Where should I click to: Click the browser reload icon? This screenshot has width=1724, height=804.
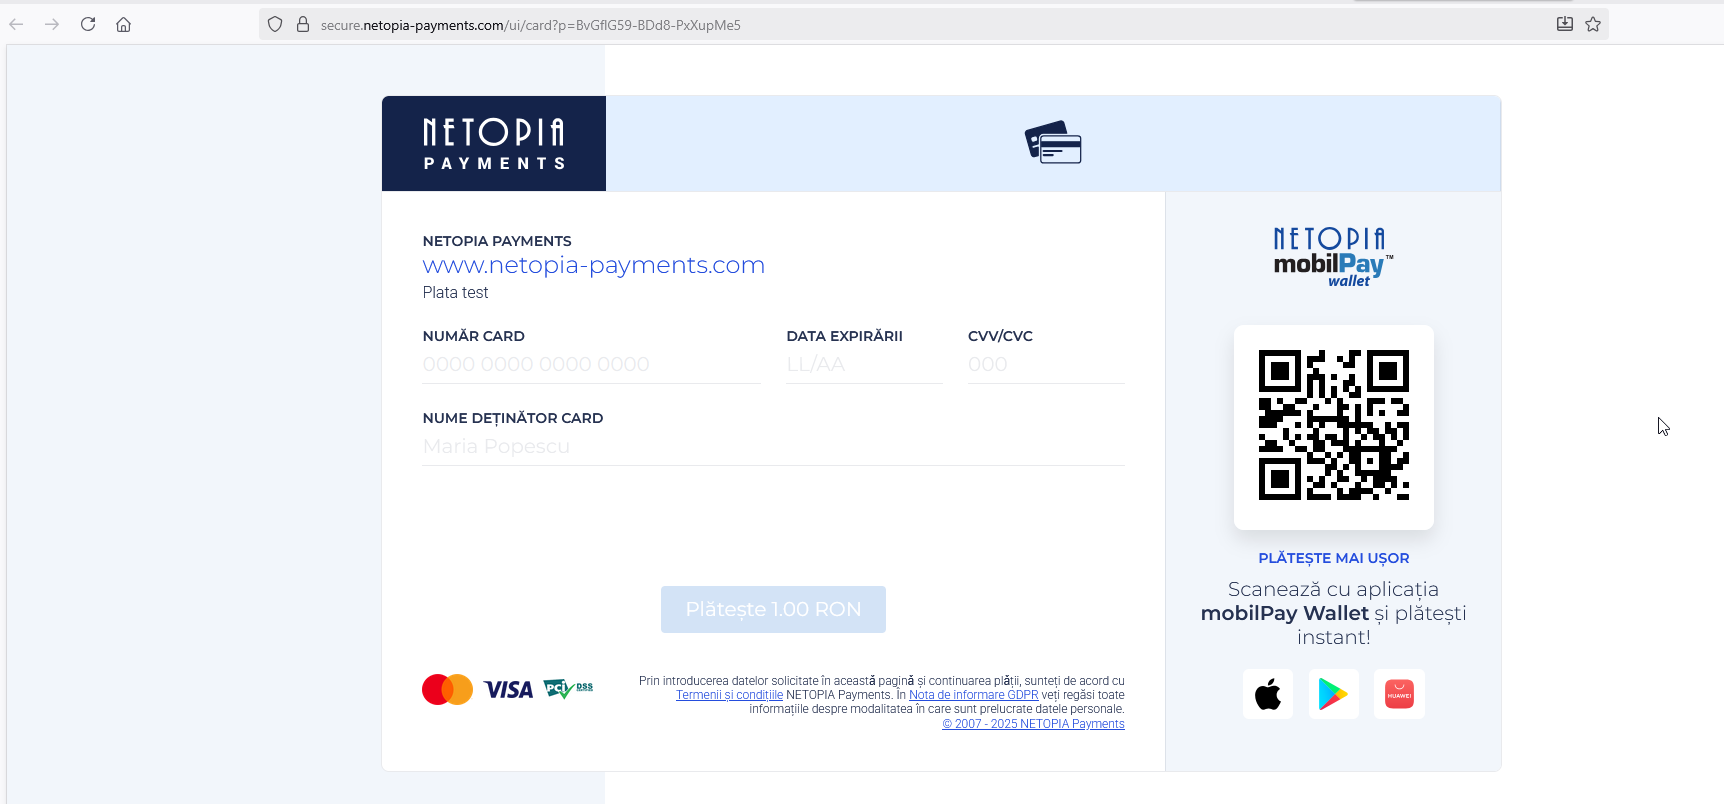pyautogui.click(x=88, y=24)
